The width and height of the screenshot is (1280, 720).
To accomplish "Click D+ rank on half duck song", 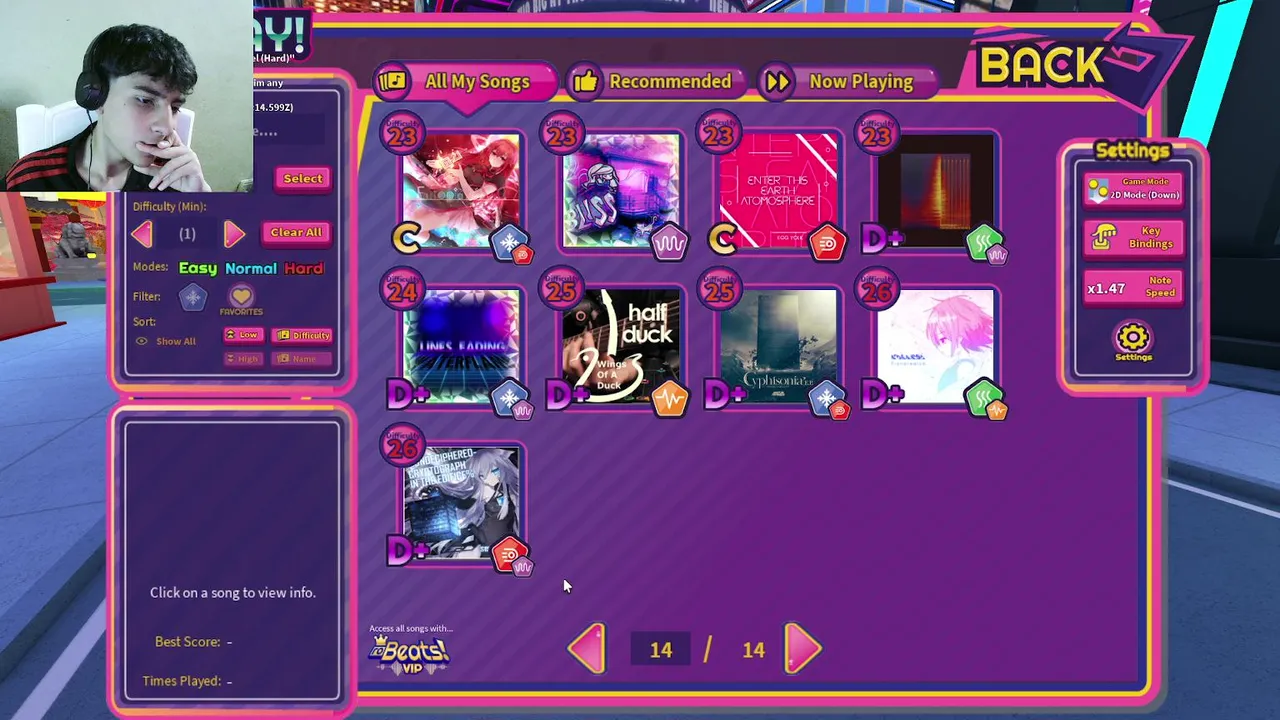I will [567, 395].
